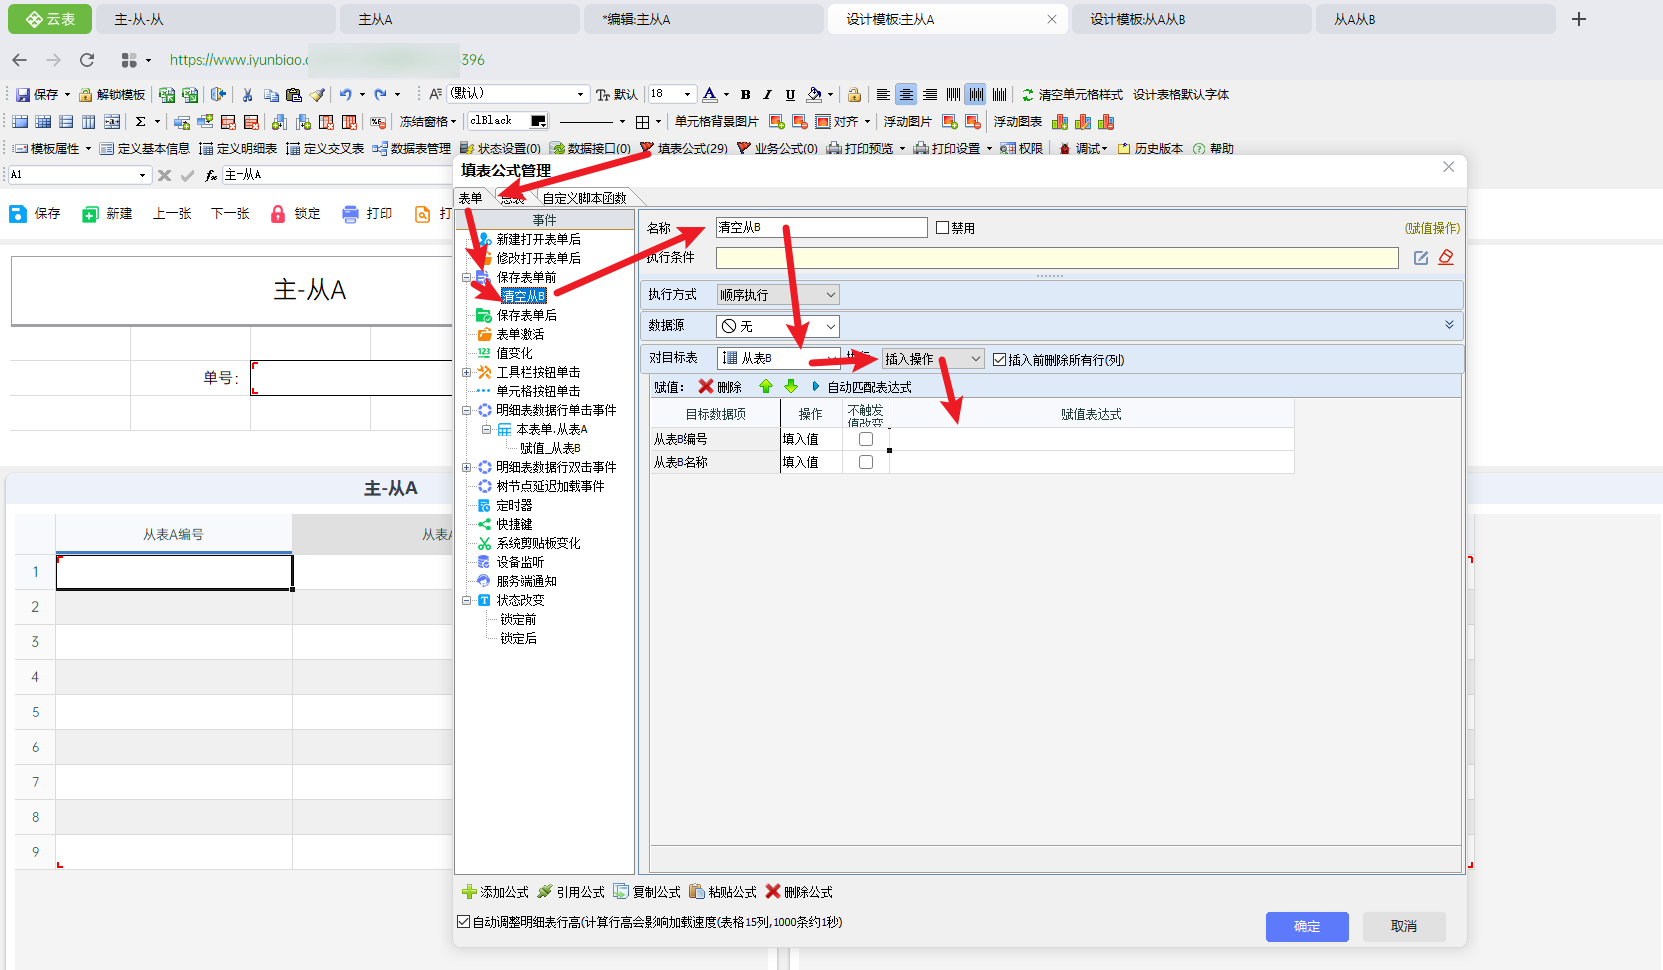Click the green move-down arrow in 赋值 bar
The height and width of the screenshot is (970, 1663).
(x=791, y=387)
